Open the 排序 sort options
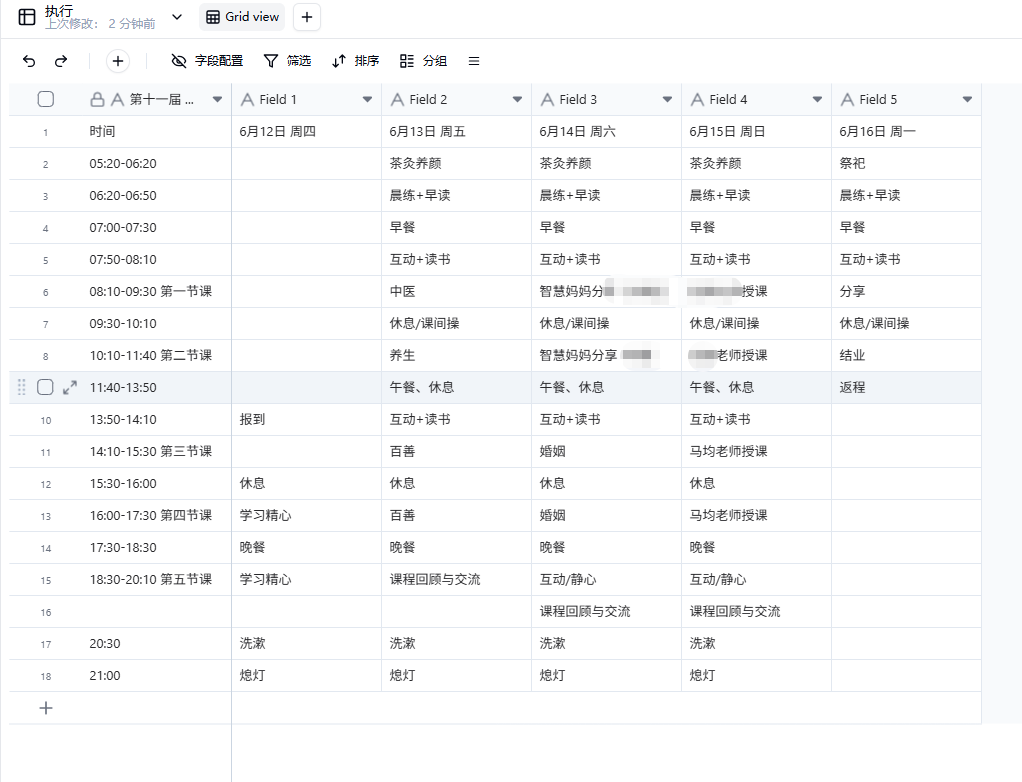Viewport: 1022px width, 782px height. (x=355, y=61)
